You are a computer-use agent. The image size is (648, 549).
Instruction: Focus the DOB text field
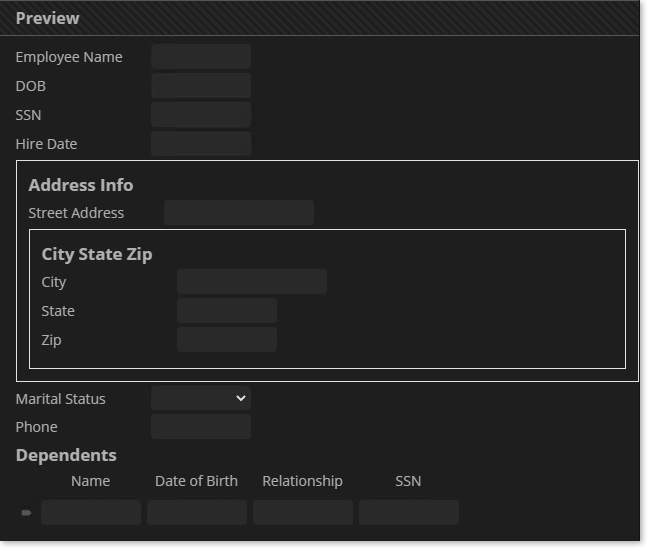(201, 86)
